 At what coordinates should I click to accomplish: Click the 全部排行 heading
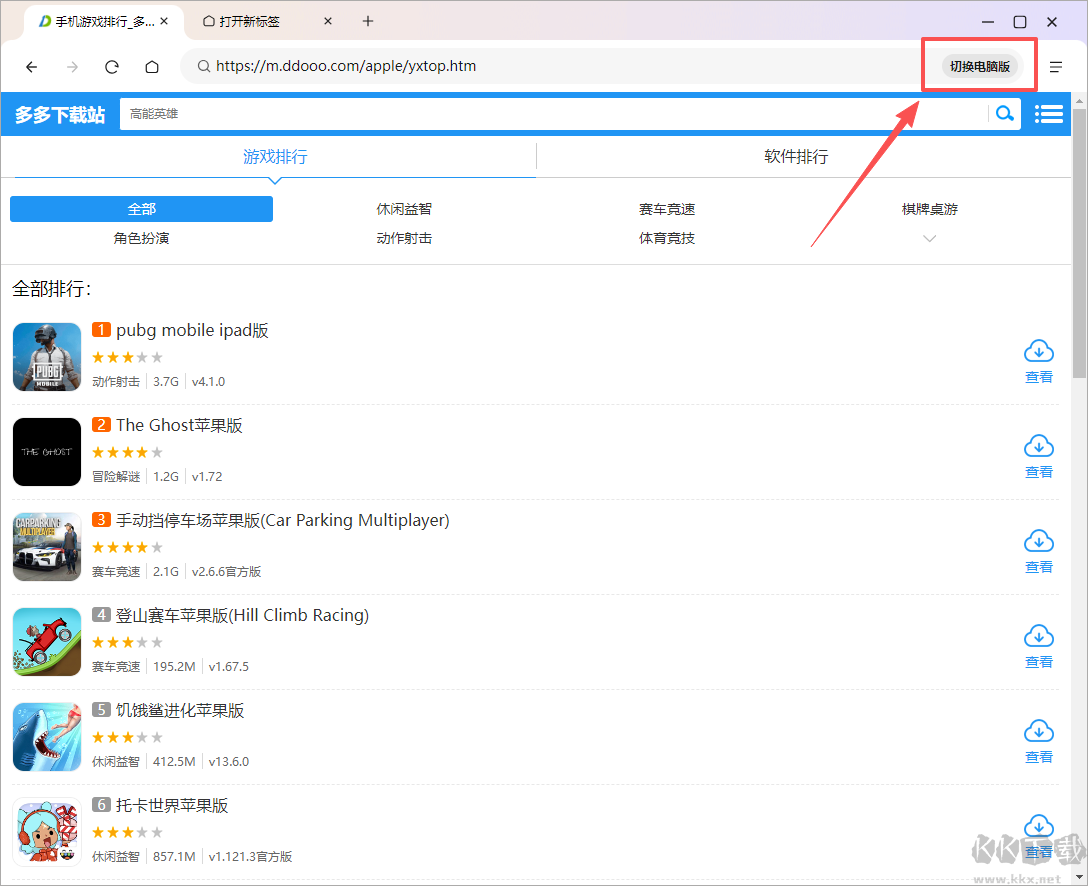click(51, 289)
